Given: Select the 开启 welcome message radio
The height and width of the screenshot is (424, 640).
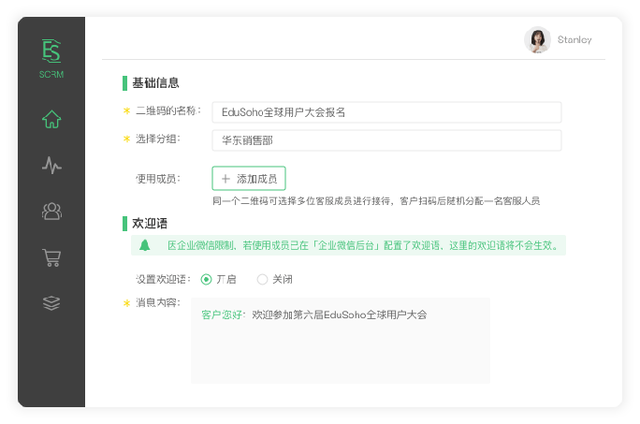Looking at the screenshot, I should tap(206, 279).
